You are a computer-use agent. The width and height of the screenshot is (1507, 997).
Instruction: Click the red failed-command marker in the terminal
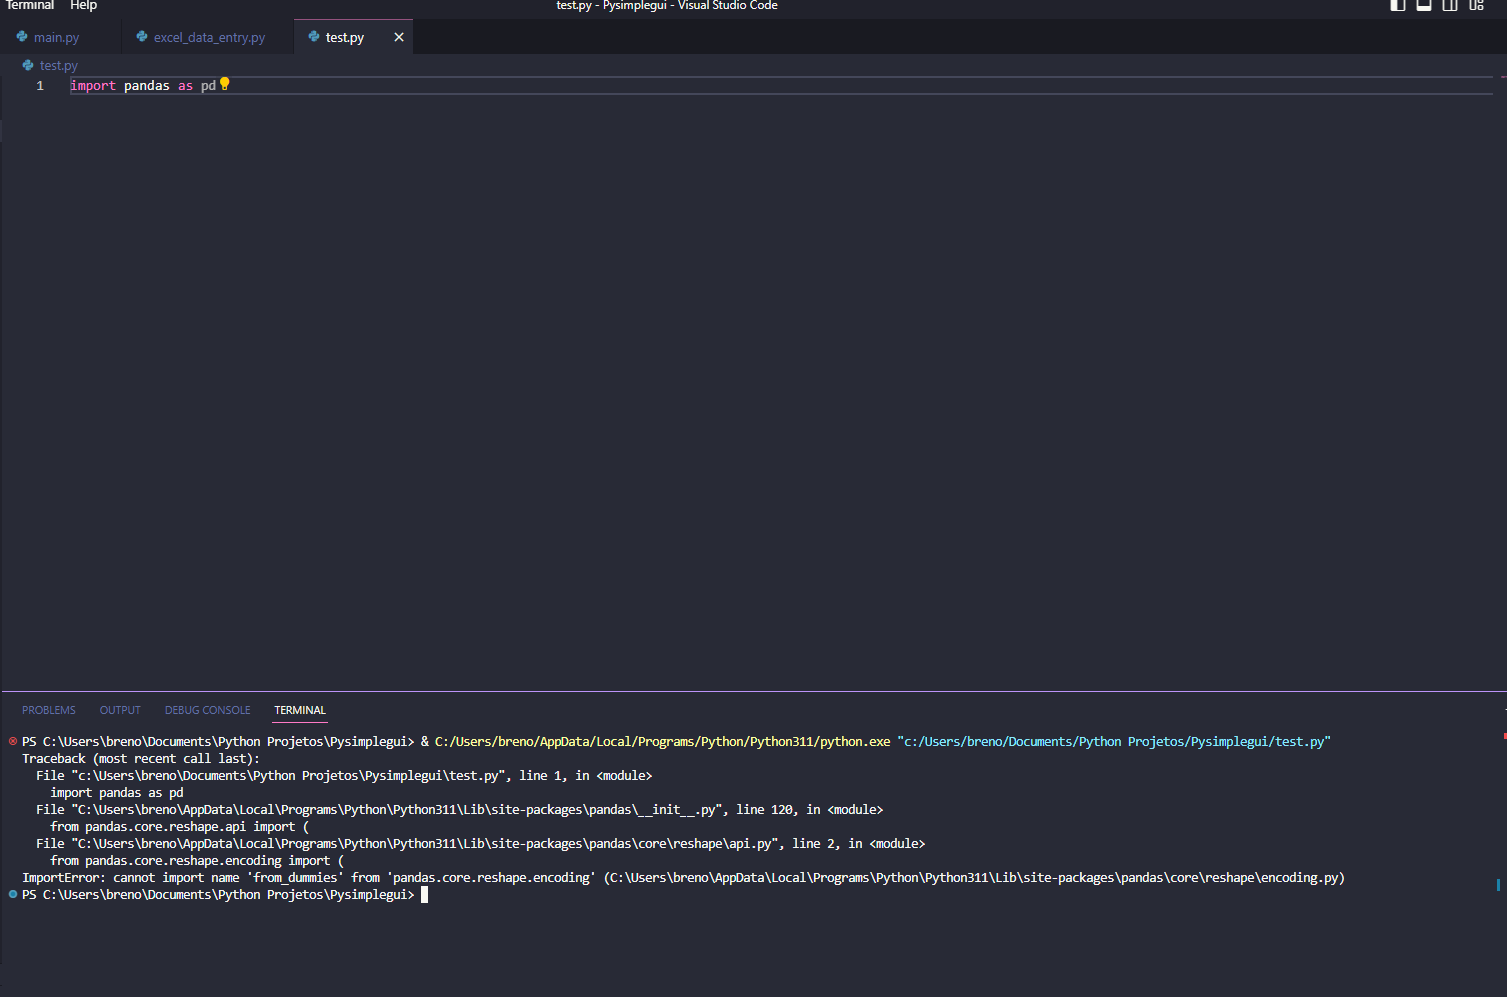click(13, 741)
